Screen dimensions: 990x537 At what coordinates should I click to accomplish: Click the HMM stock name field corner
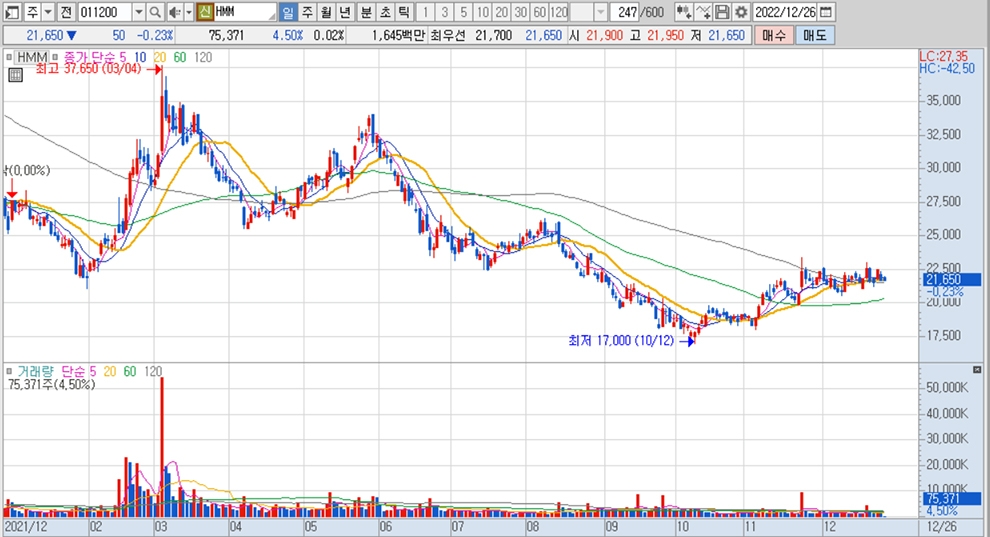271,15
